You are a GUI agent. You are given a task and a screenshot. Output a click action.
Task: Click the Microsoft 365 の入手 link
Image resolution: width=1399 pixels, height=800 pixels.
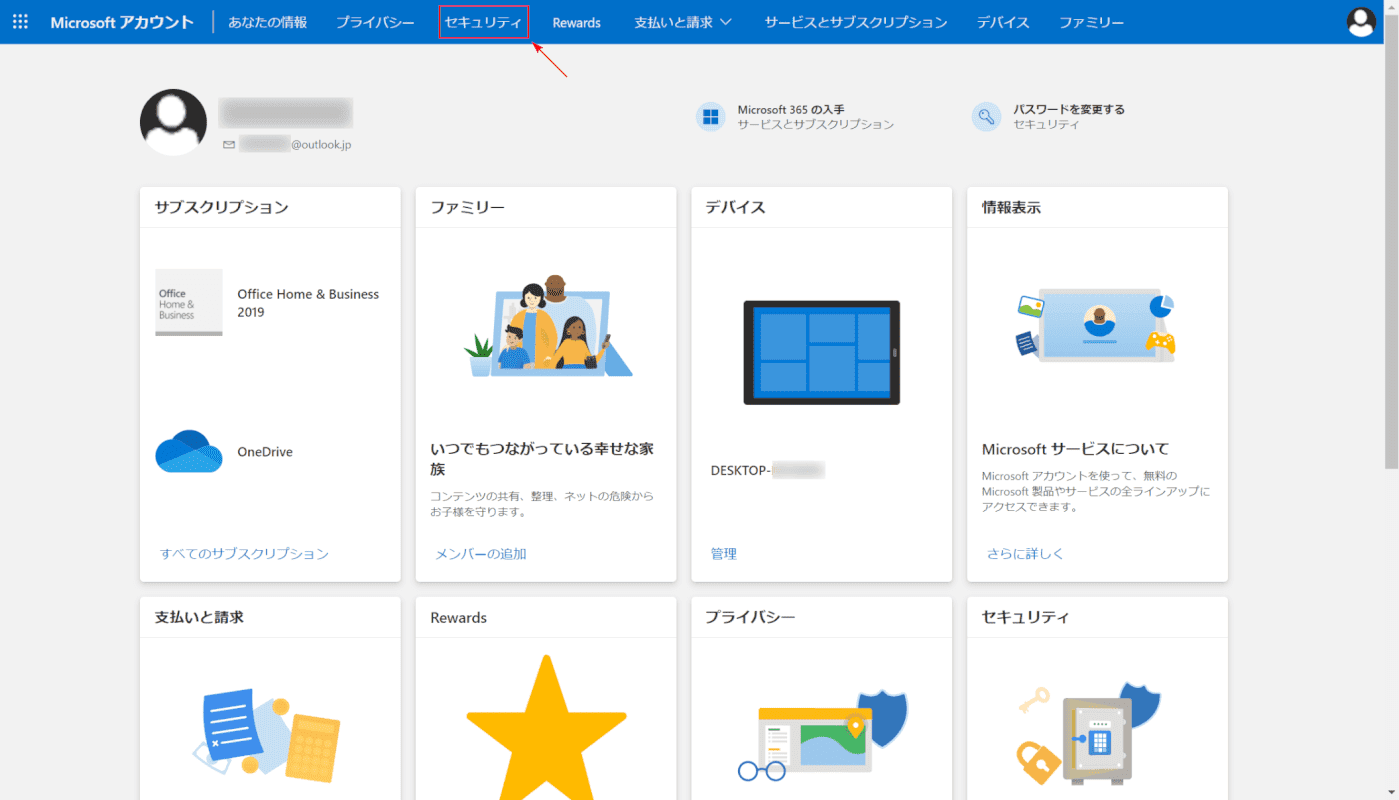pos(792,109)
